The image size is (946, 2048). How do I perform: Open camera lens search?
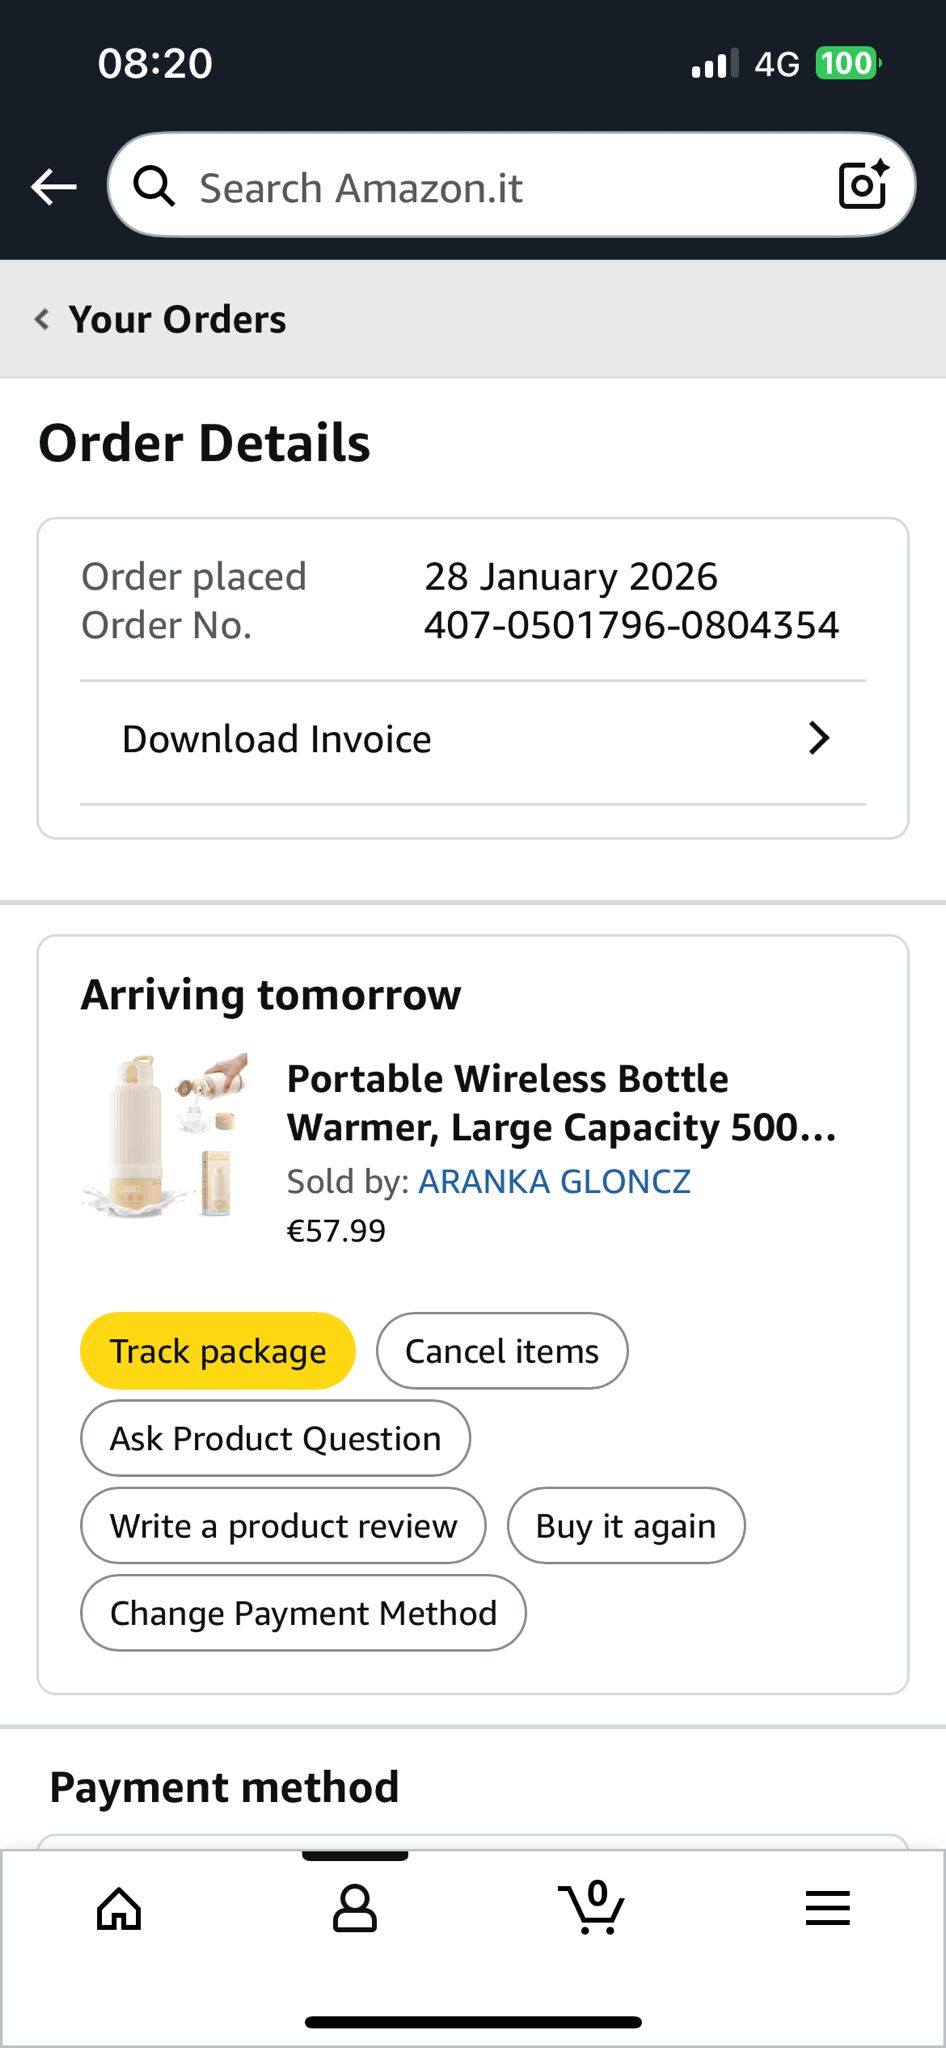pos(863,185)
